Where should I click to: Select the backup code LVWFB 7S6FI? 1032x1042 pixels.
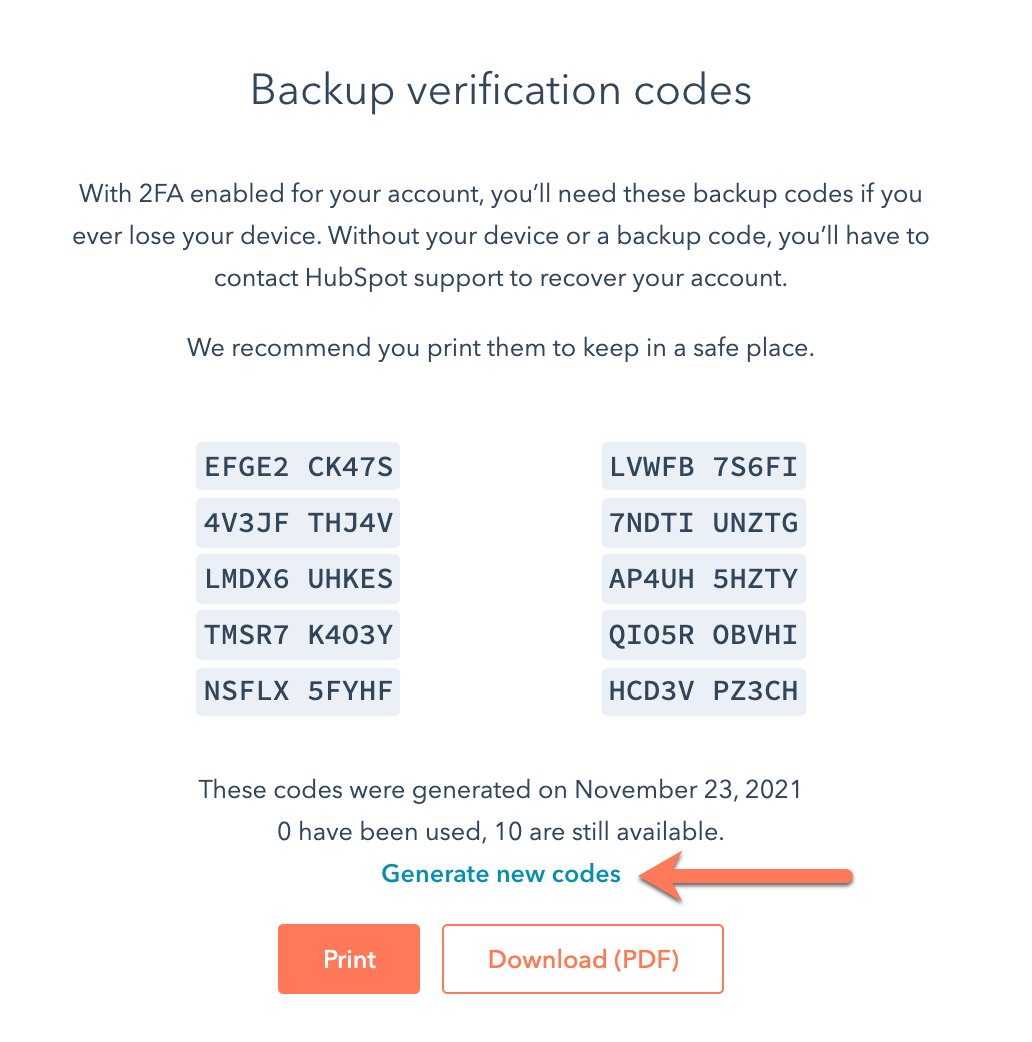point(703,465)
